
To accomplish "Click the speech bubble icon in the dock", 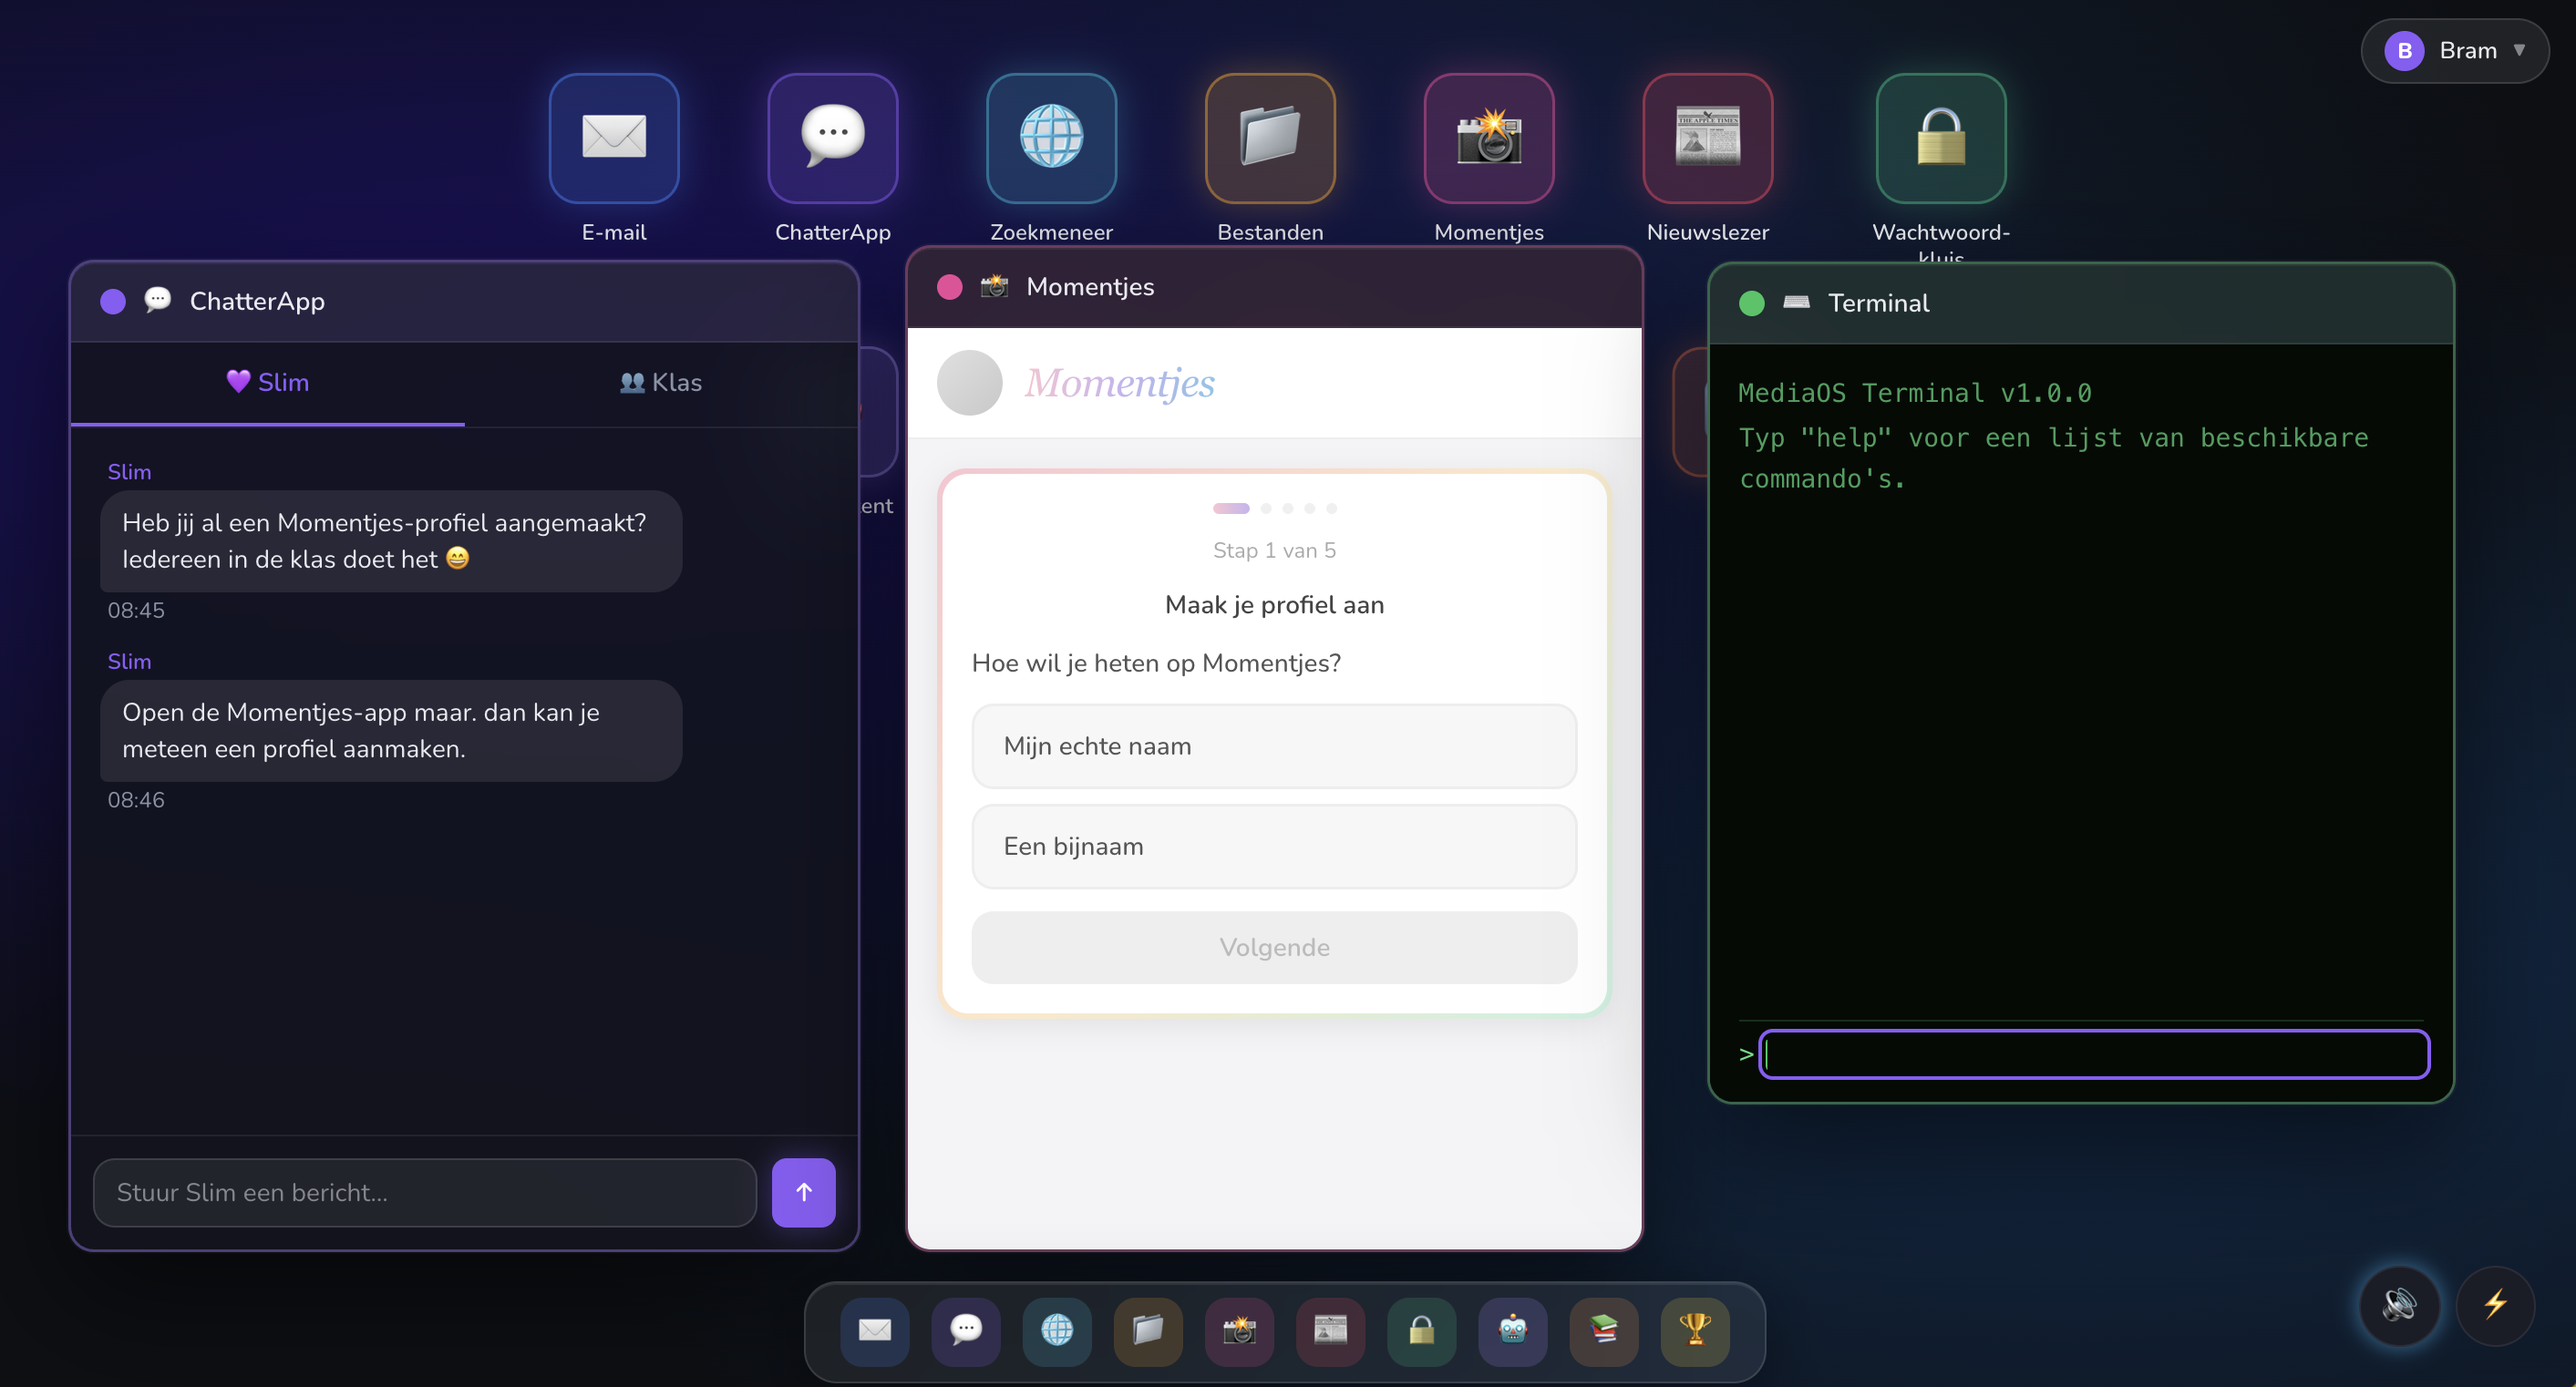I will (966, 1331).
